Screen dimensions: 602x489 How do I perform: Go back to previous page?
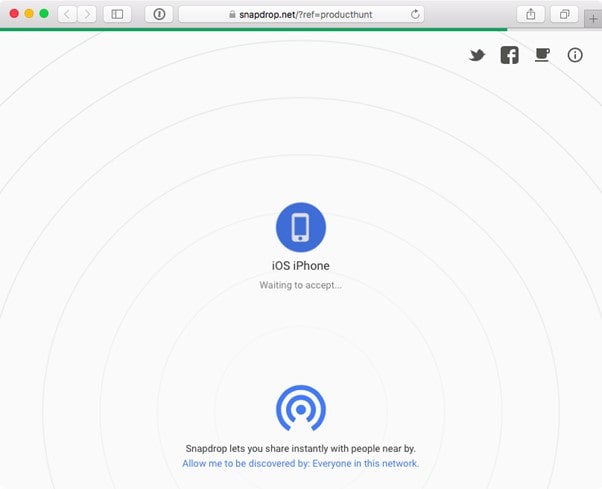[x=66, y=14]
